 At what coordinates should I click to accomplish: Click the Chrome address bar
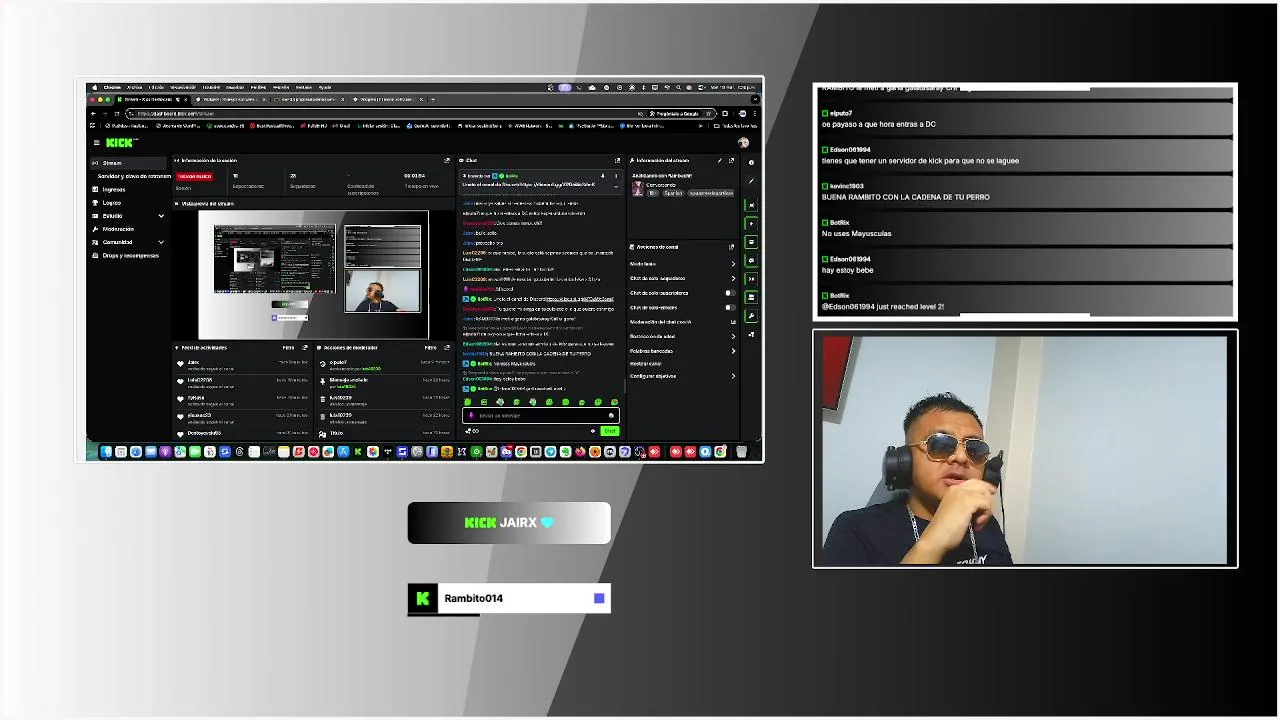tap(420, 114)
